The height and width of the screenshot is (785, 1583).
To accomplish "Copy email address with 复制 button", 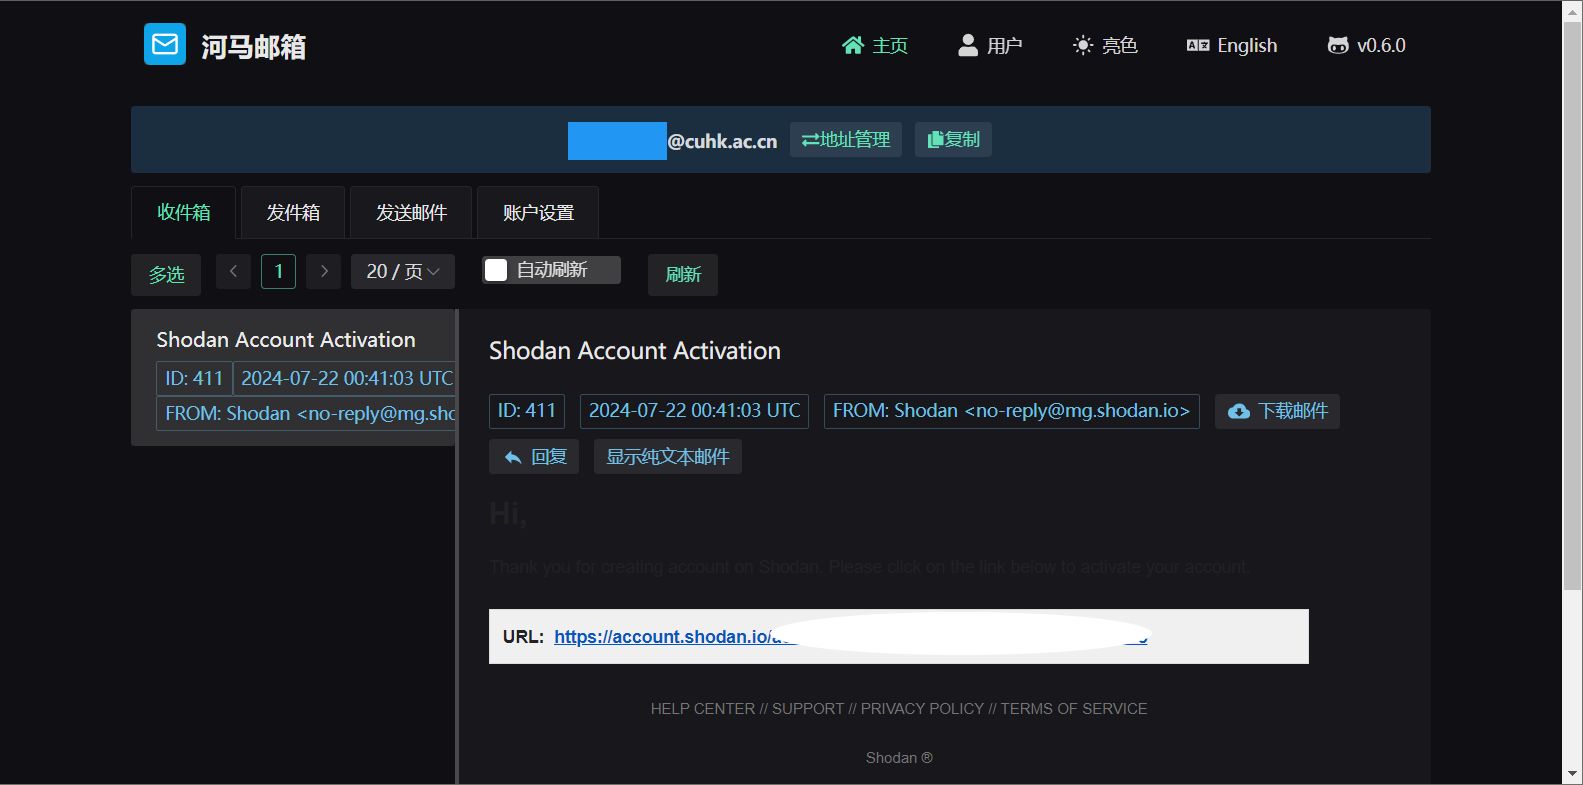I will (x=953, y=140).
